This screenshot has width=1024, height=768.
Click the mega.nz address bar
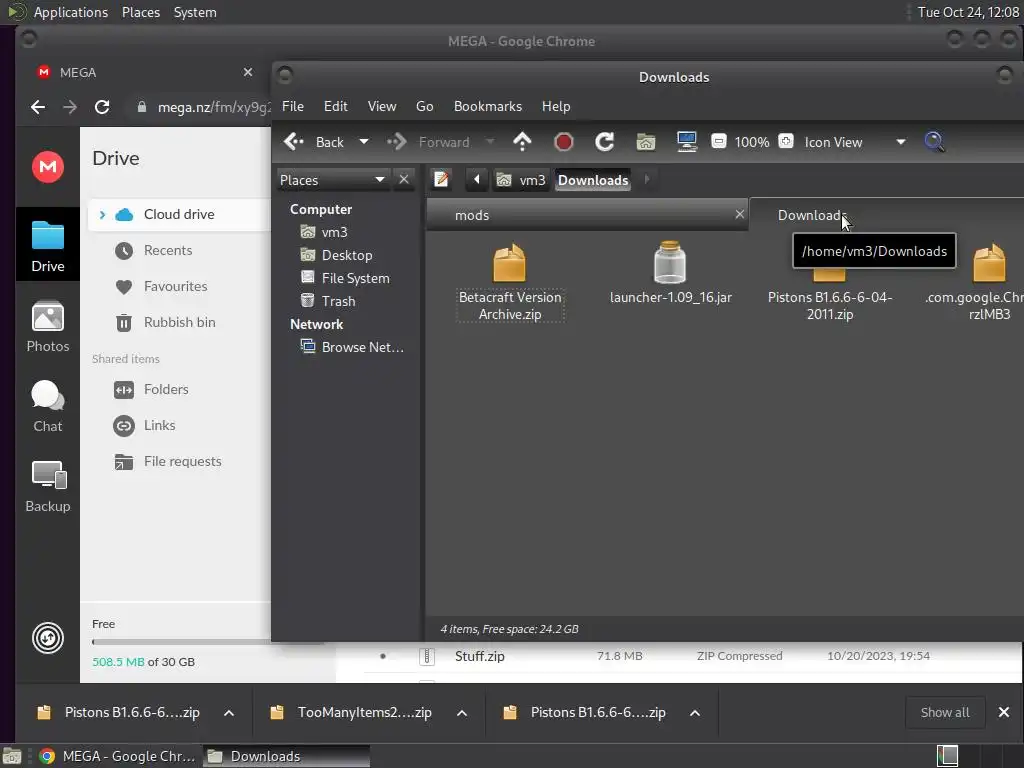tap(203, 107)
